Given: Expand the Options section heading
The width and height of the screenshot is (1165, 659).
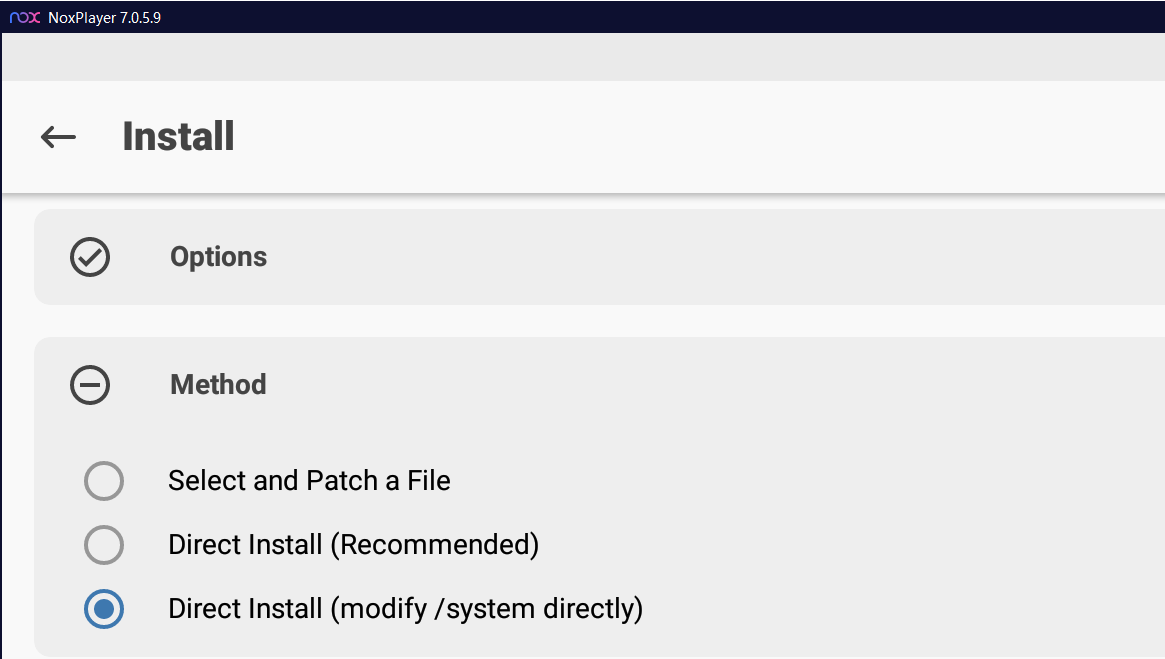Looking at the screenshot, I should (x=218, y=257).
